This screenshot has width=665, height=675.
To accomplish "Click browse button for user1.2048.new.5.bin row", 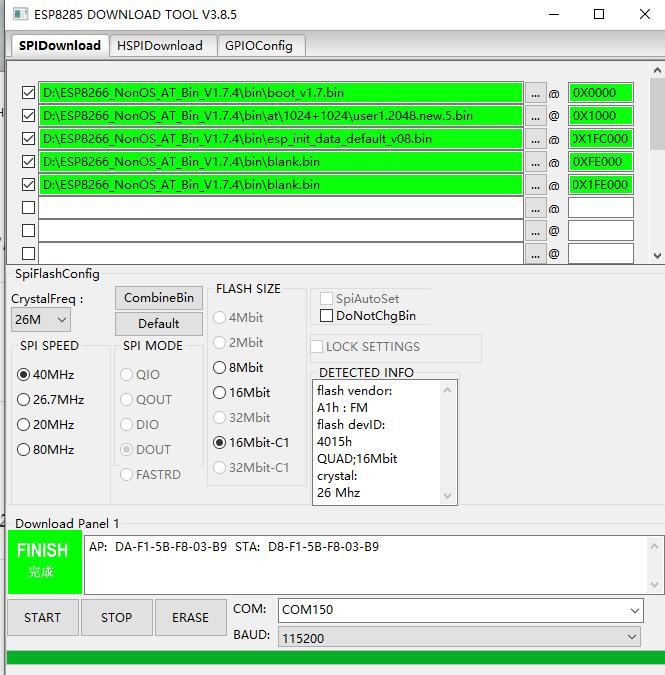I will (536, 116).
